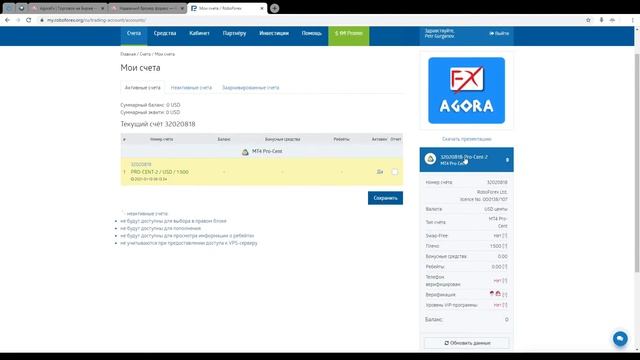Click info bracket next to Уровень VIP-программы

pos(505,305)
